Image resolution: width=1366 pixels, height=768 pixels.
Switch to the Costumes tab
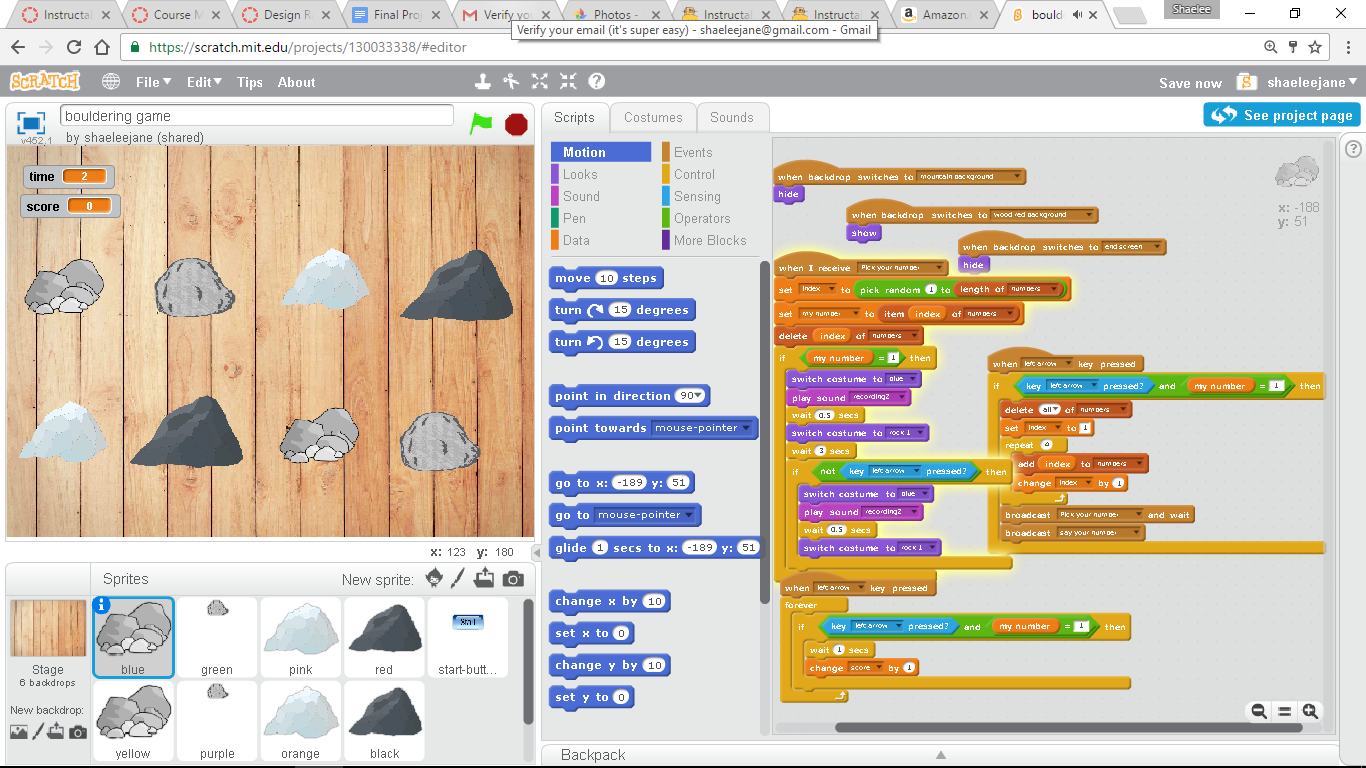point(653,117)
